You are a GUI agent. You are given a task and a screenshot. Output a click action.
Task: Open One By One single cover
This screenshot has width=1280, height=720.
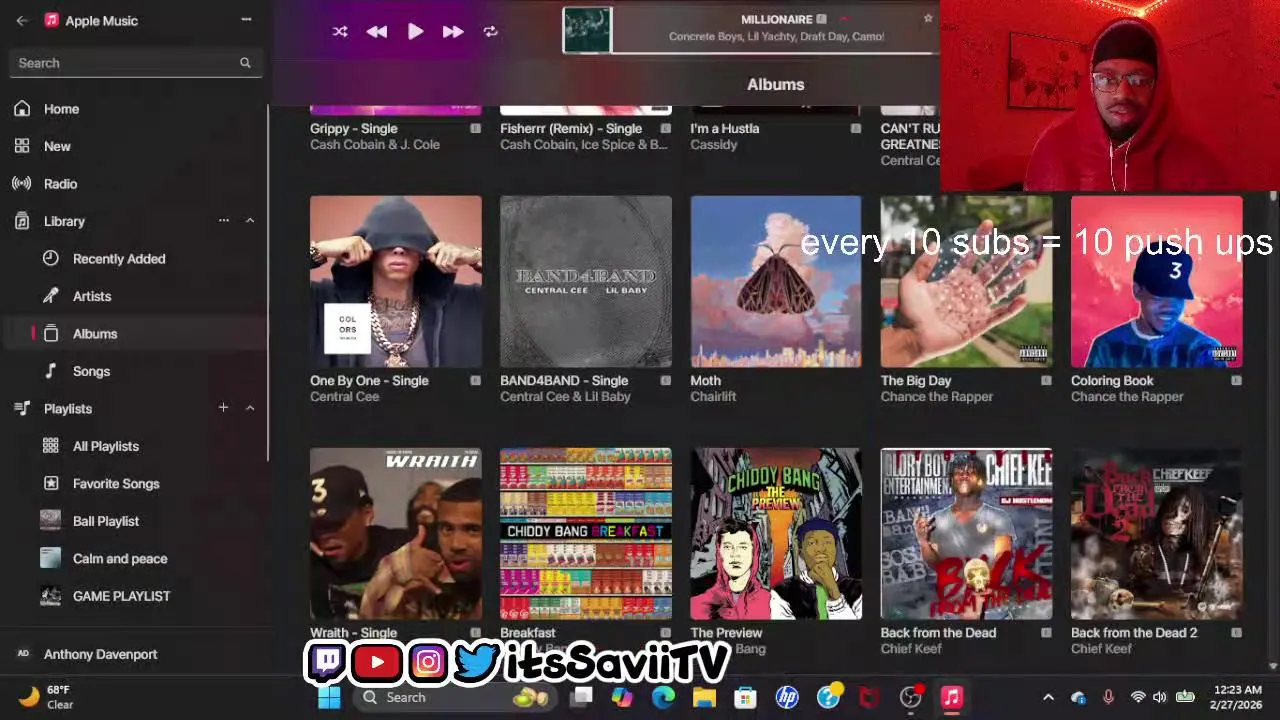[x=396, y=281]
